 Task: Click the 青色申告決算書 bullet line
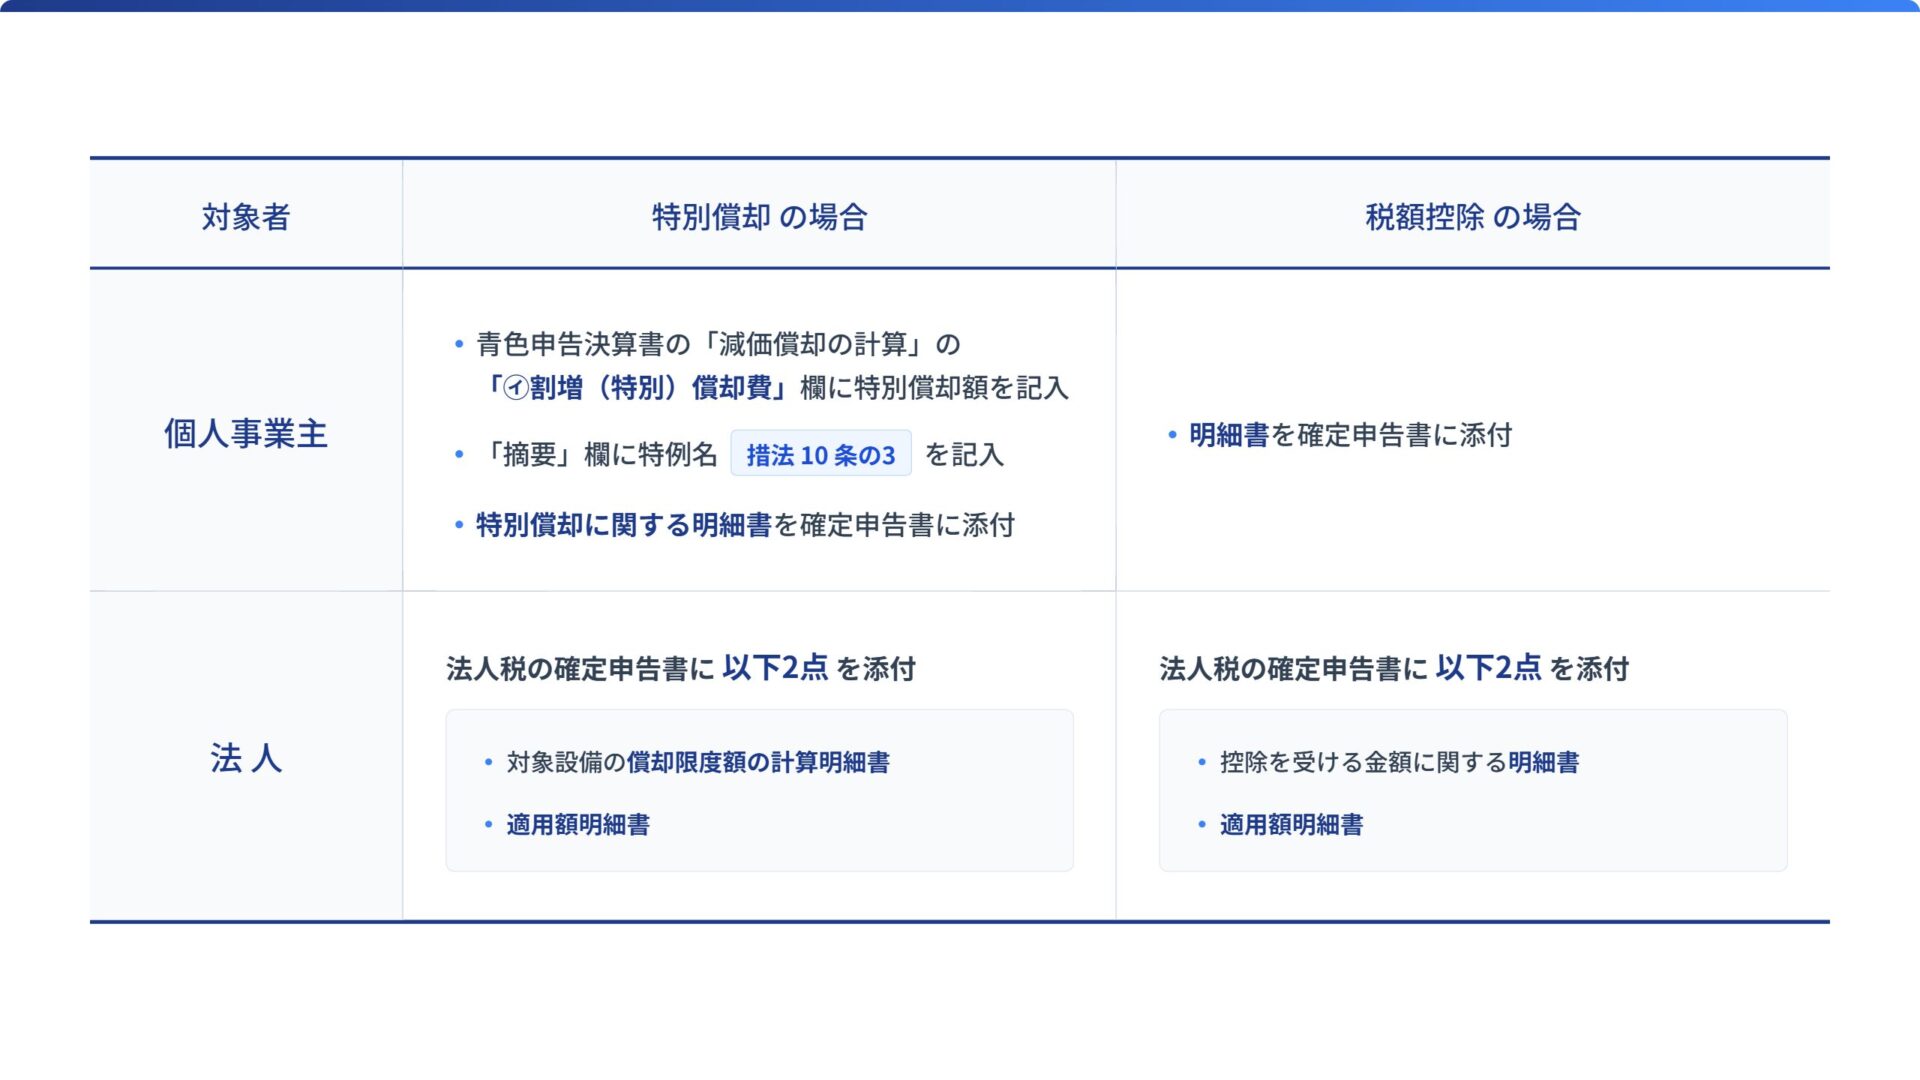click(x=718, y=345)
